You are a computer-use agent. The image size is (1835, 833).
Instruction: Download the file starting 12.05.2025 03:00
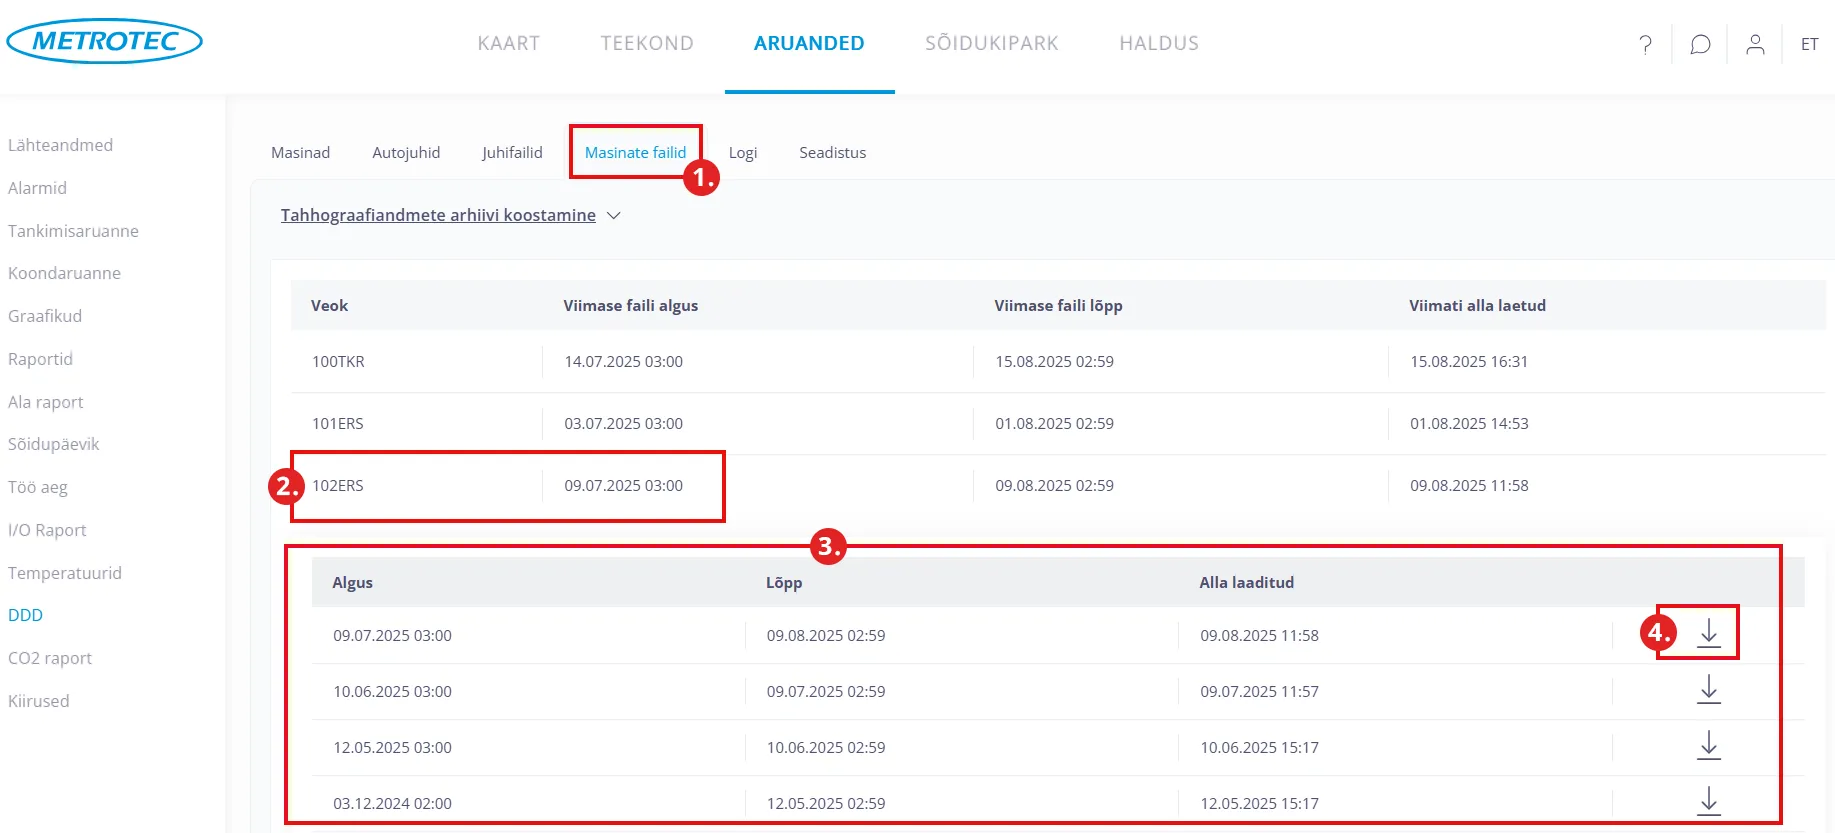1708,746
